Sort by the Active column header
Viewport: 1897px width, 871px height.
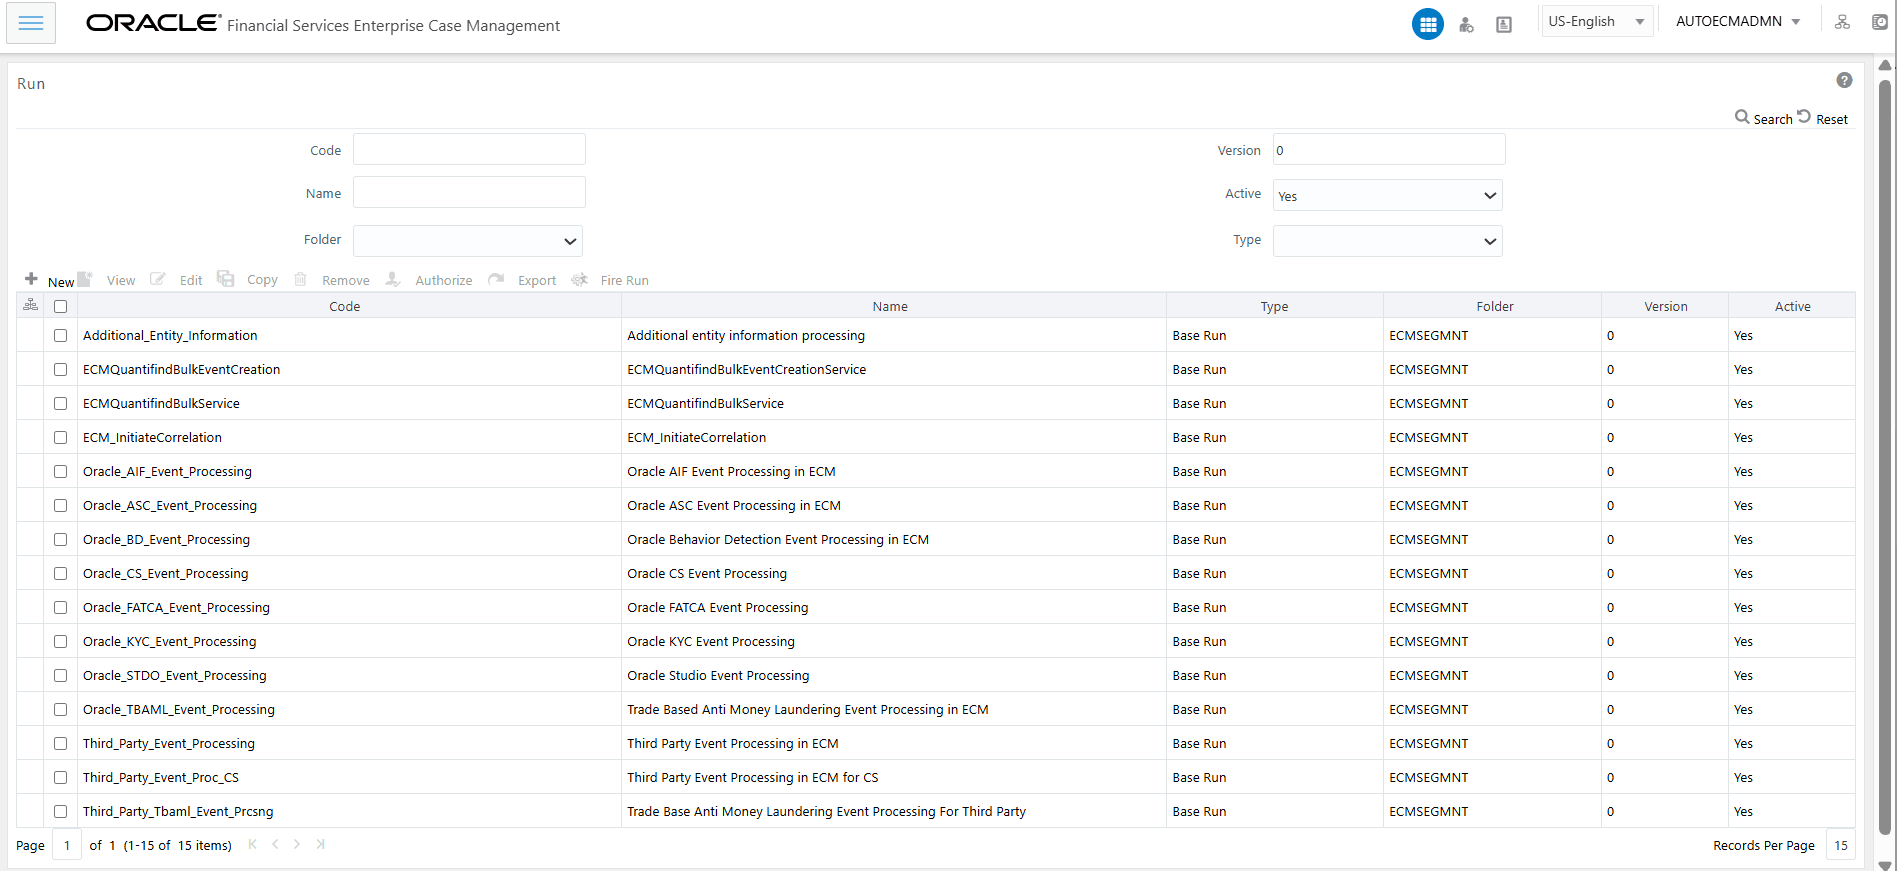pyautogui.click(x=1792, y=307)
